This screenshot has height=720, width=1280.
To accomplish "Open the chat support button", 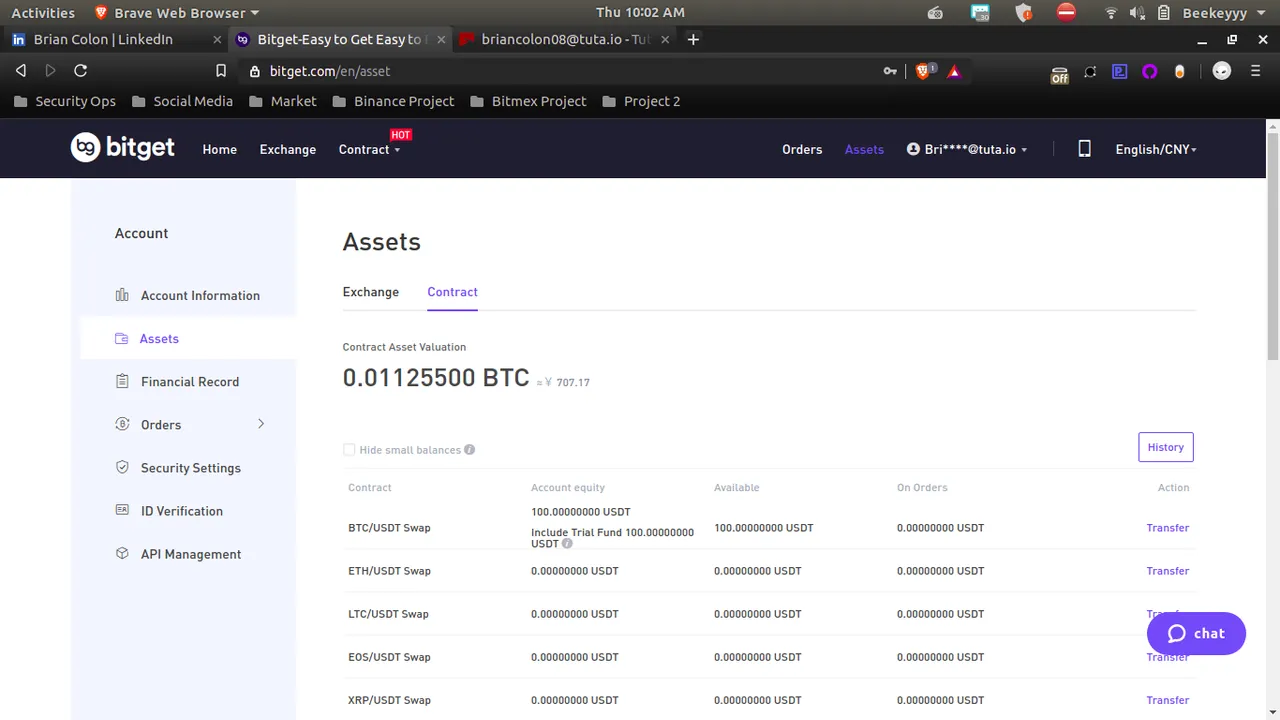I will pyautogui.click(x=1196, y=633).
